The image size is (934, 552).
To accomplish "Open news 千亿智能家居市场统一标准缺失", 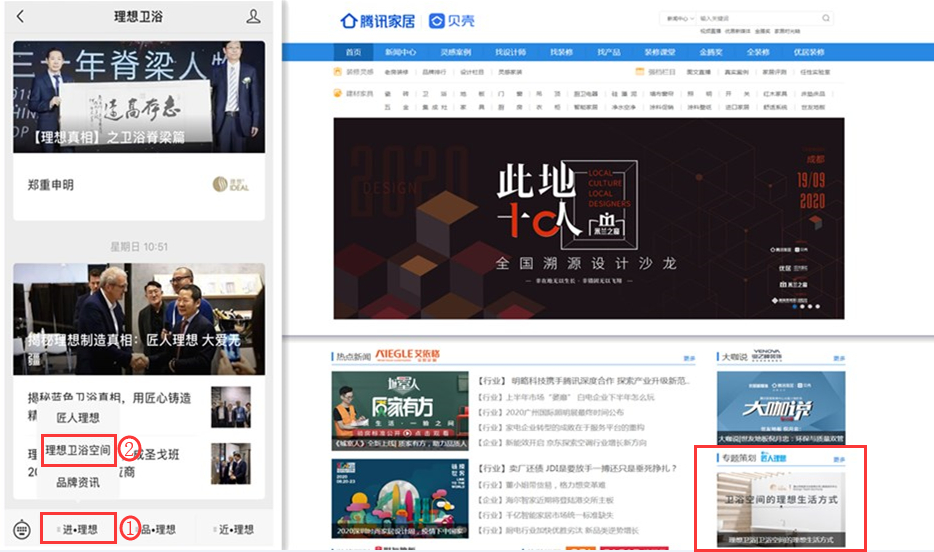I will tap(546, 515).
